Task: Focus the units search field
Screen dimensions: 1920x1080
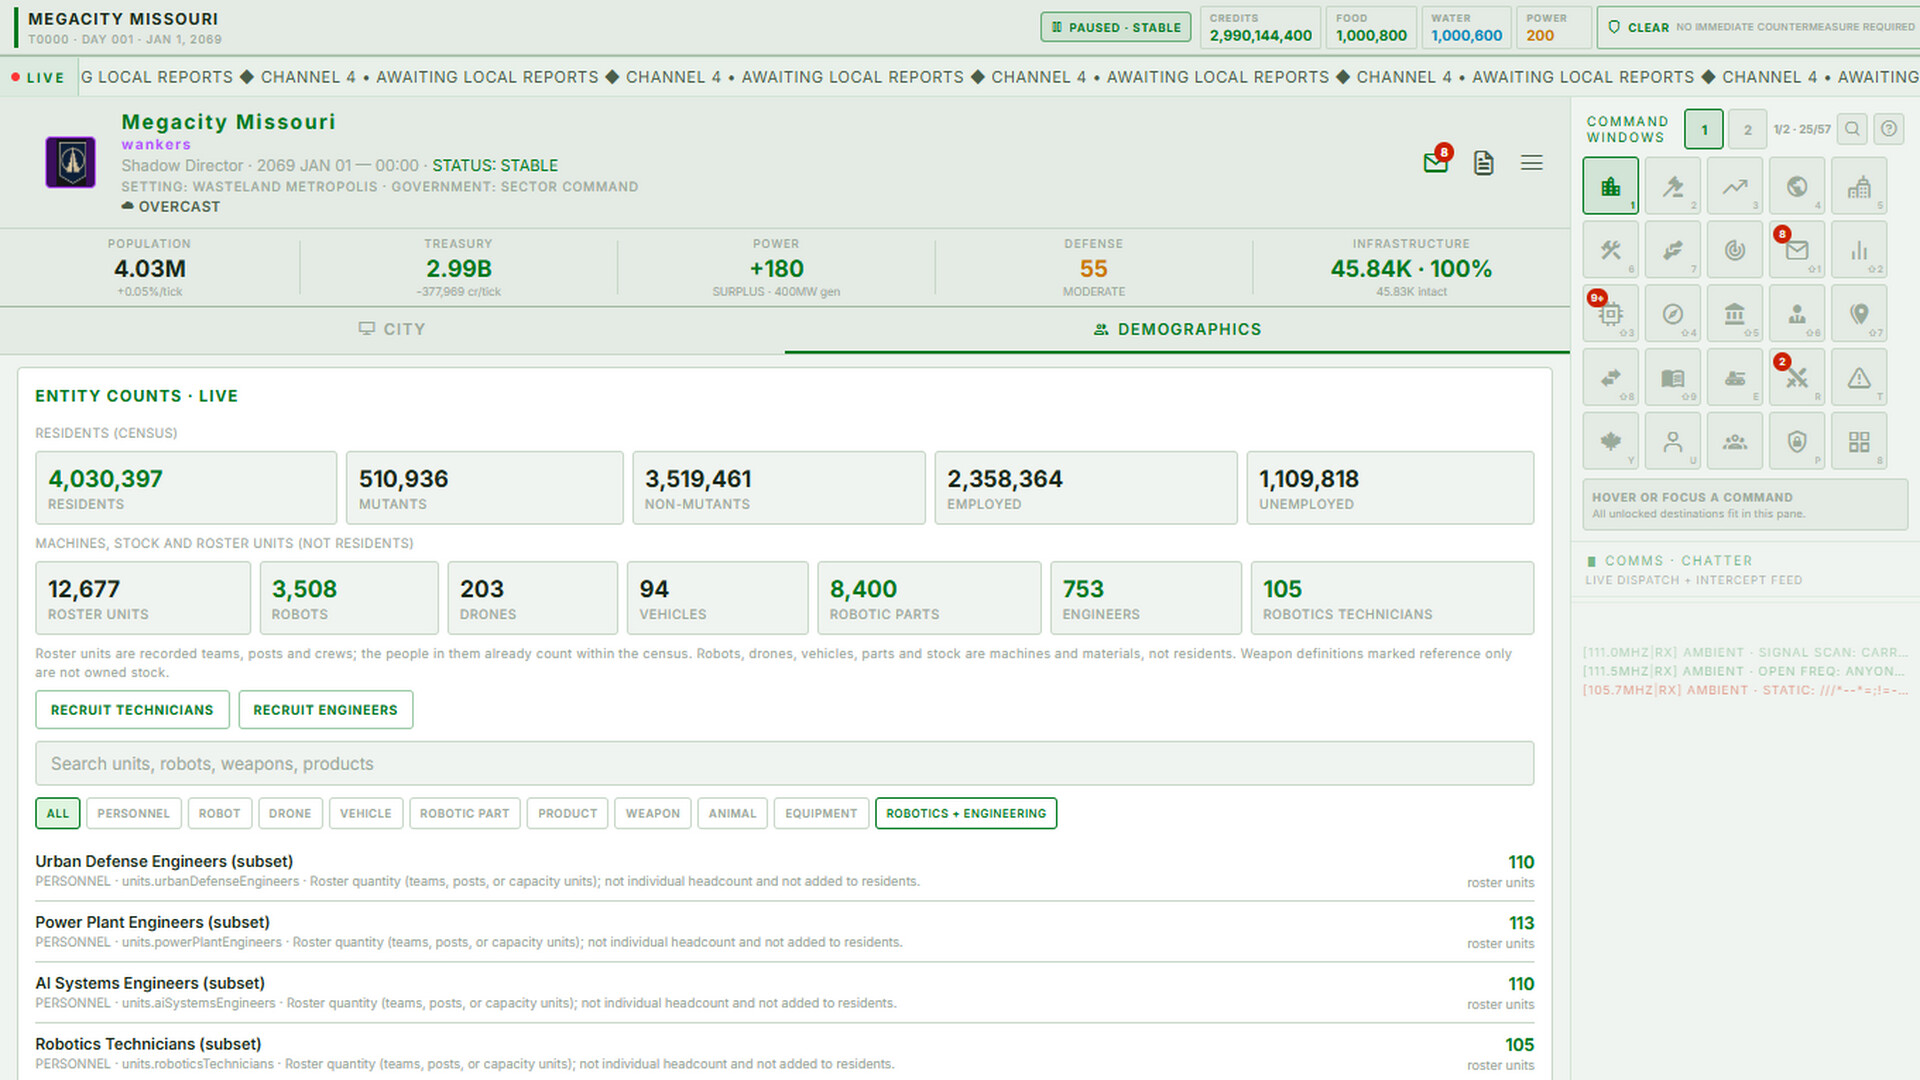Action: tap(785, 764)
